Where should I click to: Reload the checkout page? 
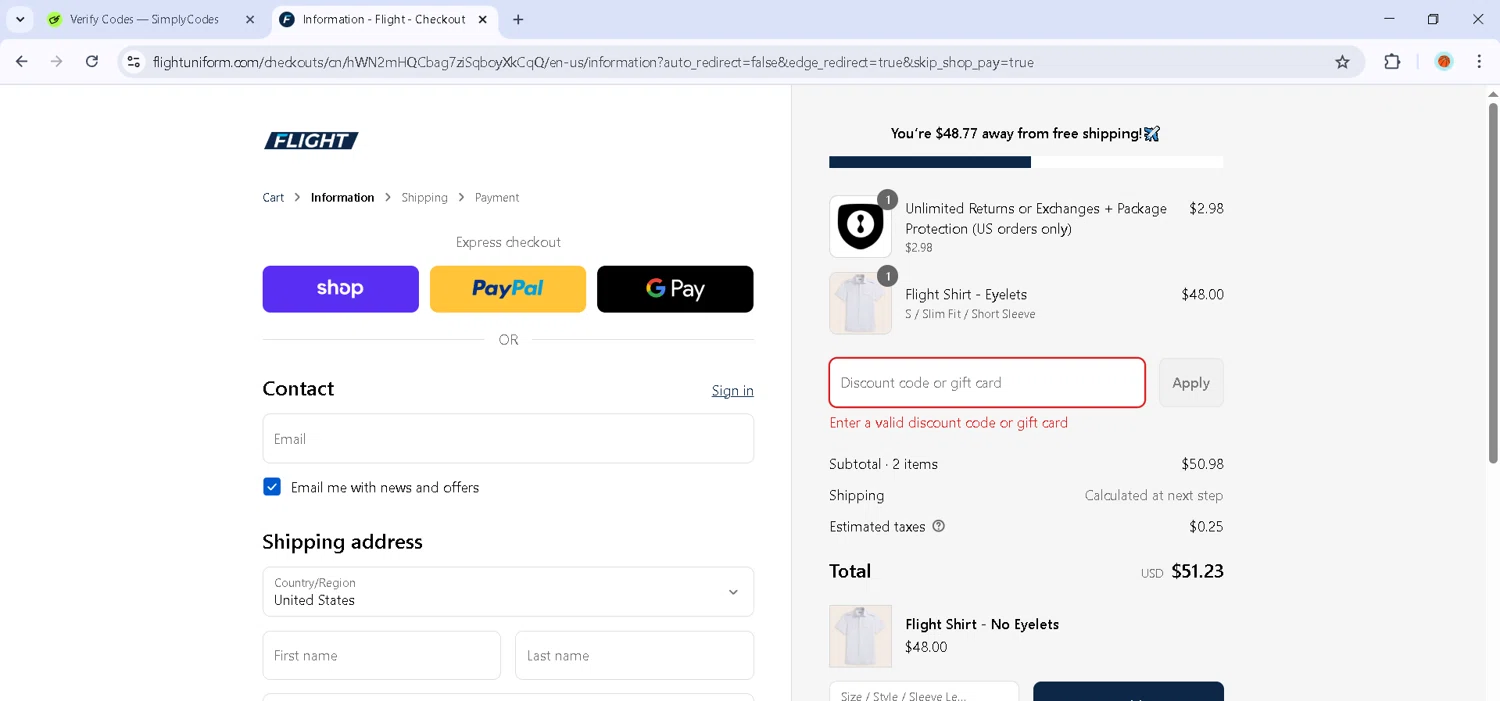(92, 62)
